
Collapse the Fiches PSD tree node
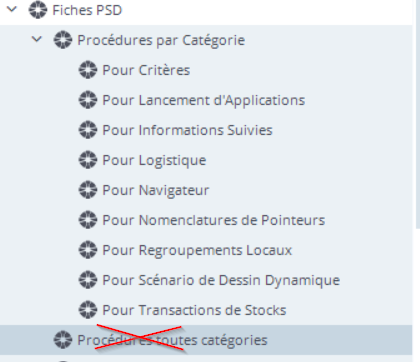click(x=12, y=9)
